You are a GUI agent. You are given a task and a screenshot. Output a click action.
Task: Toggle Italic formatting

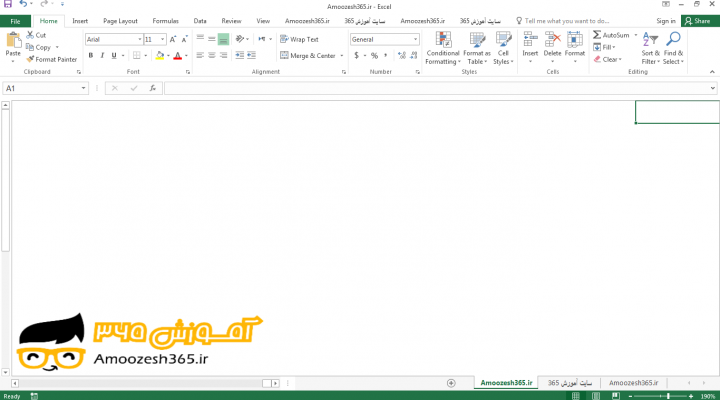[x=102, y=56]
